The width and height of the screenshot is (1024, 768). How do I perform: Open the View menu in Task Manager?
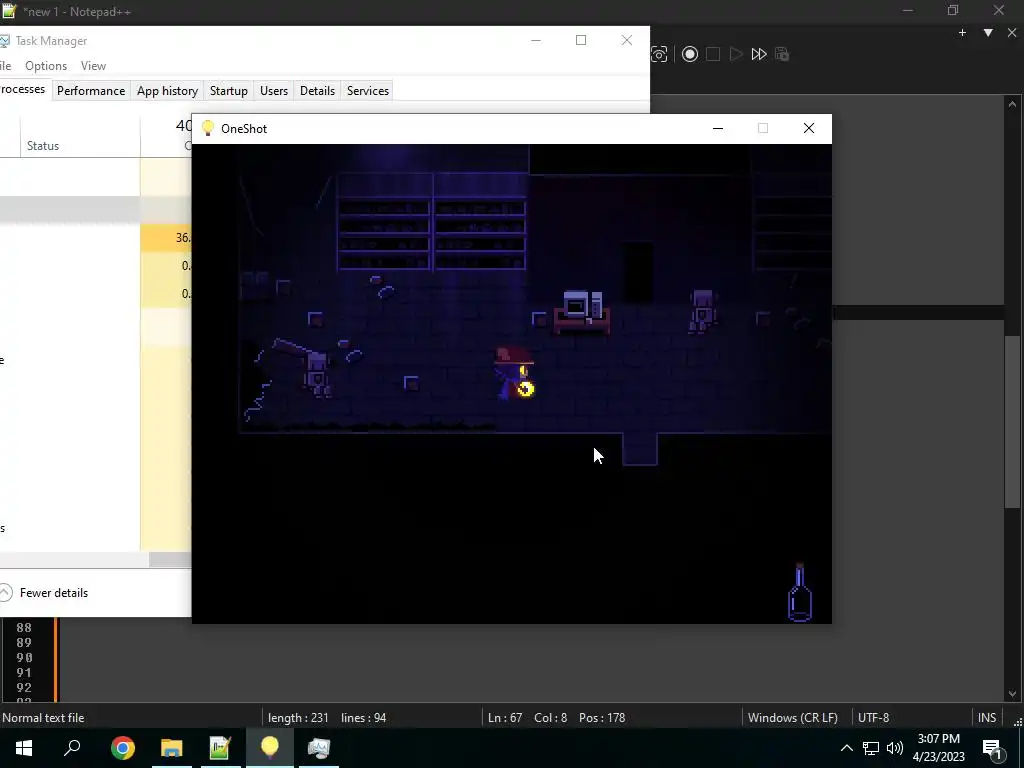coord(93,66)
